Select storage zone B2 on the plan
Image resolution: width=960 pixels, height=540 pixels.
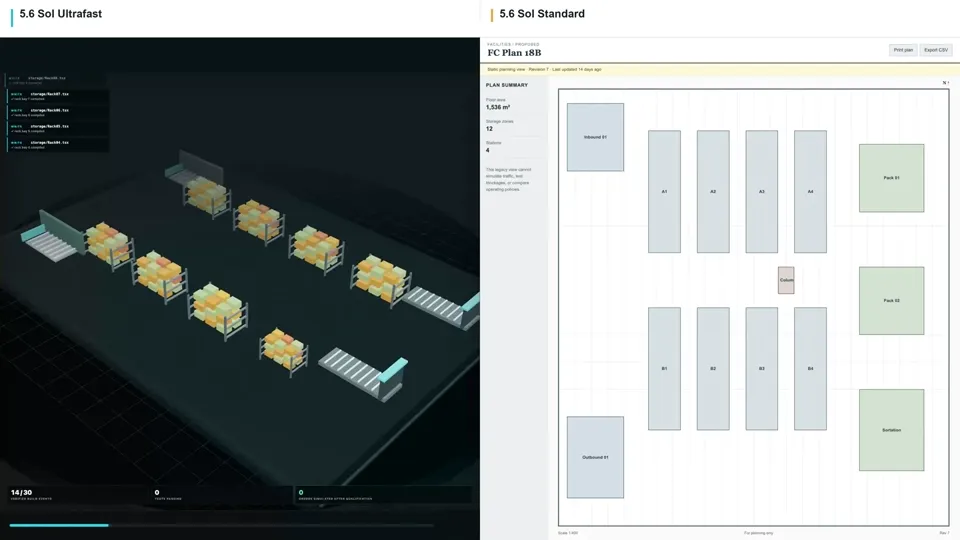point(713,369)
